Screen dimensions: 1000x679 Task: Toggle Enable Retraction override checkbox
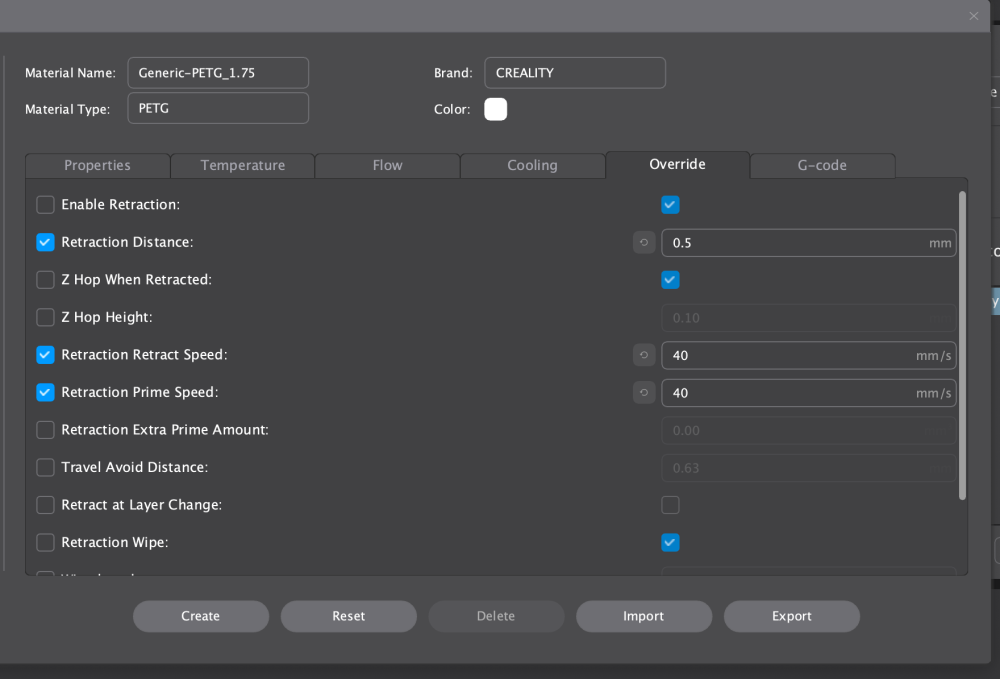pyautogui.click(x=46, y=205)
